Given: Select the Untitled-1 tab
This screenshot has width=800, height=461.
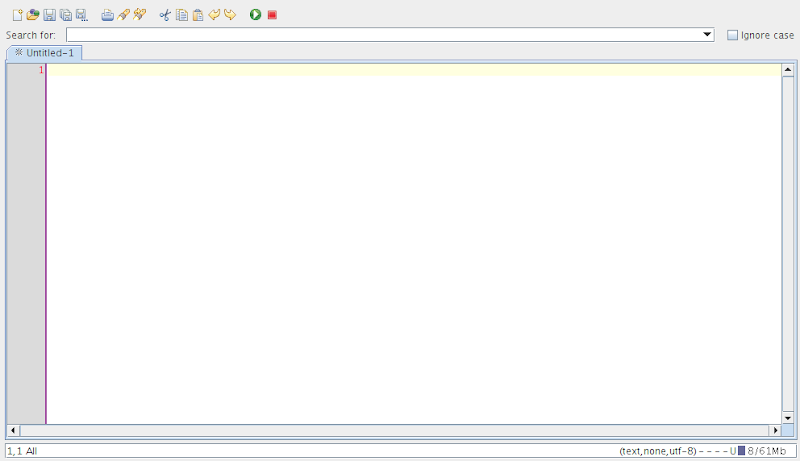Looking at the screenshot, I should [x=44, y=53].
